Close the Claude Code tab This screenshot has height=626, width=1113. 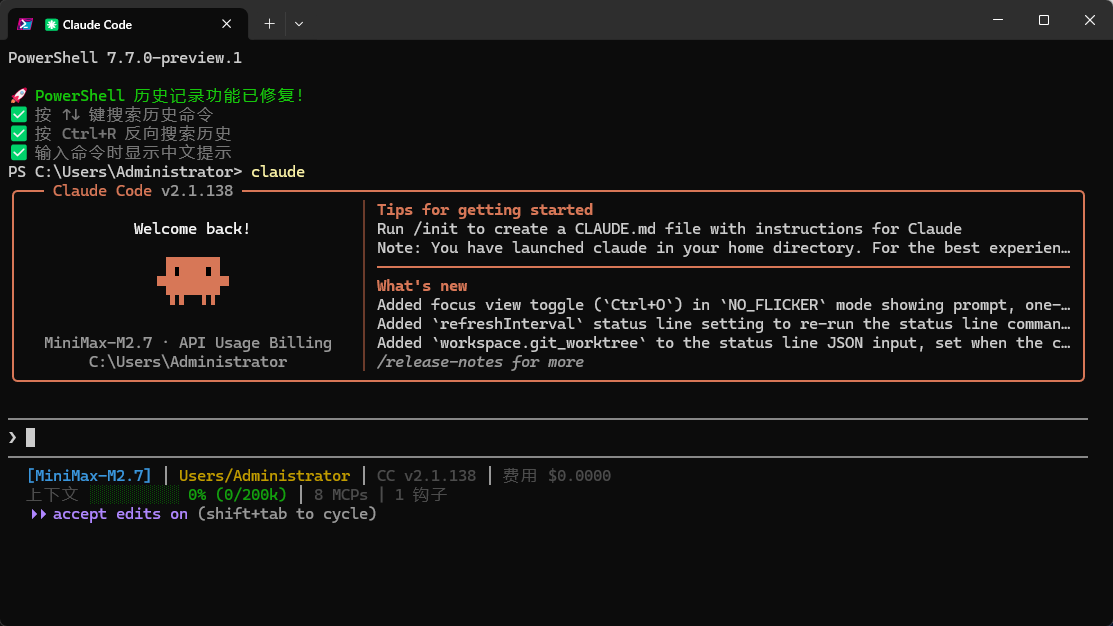[x=226, y=24]
